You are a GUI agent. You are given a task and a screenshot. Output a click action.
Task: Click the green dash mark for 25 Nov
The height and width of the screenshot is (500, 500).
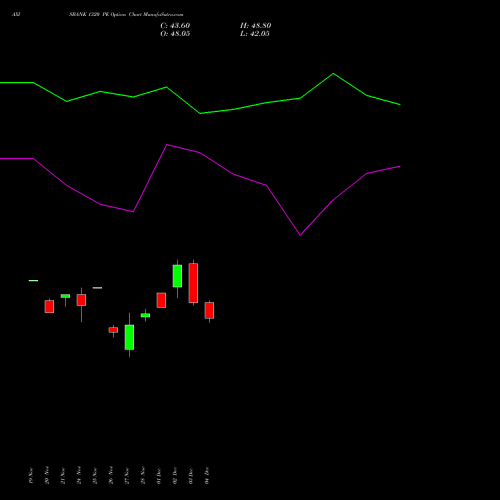click(97, 288)
